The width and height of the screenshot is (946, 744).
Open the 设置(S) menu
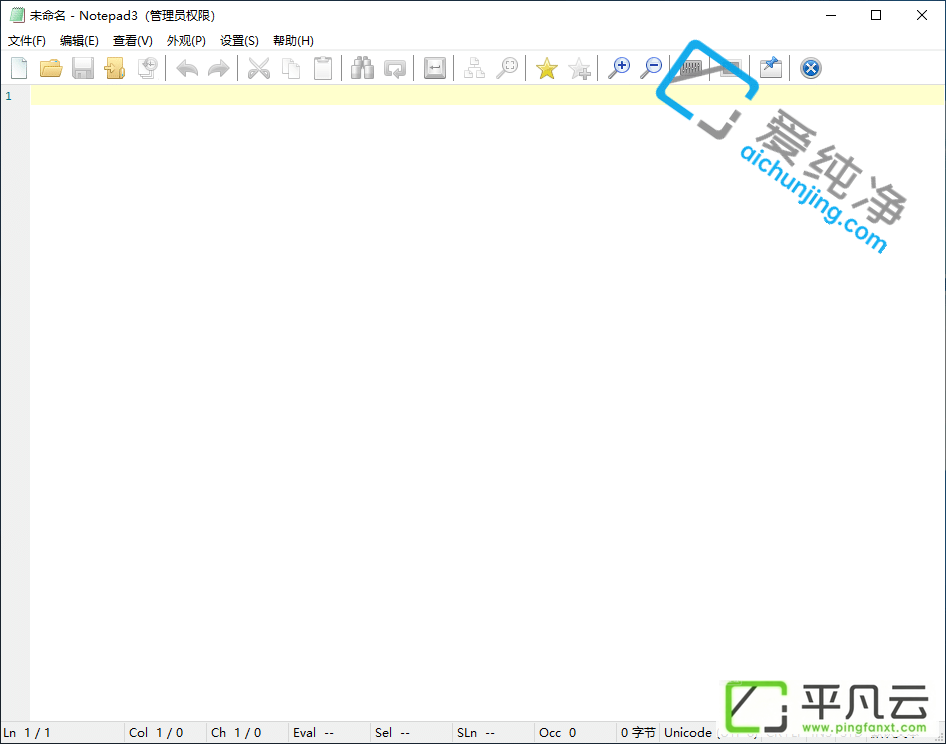pyautogui.click(x=239, y=40)
